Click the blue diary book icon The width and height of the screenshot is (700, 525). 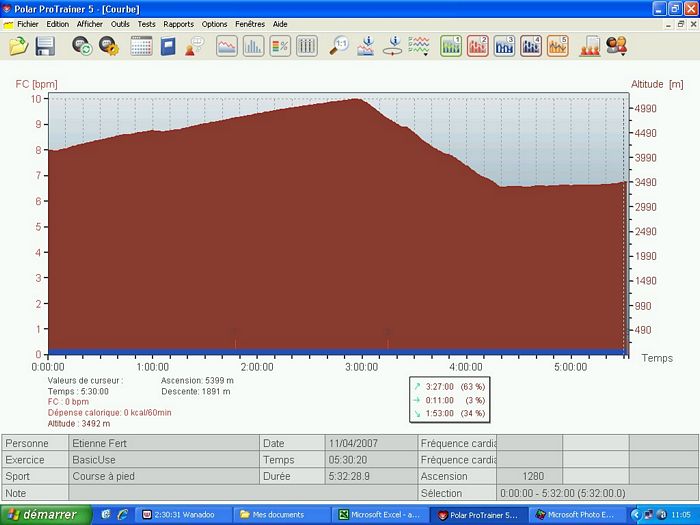click(x=167, y=46)
